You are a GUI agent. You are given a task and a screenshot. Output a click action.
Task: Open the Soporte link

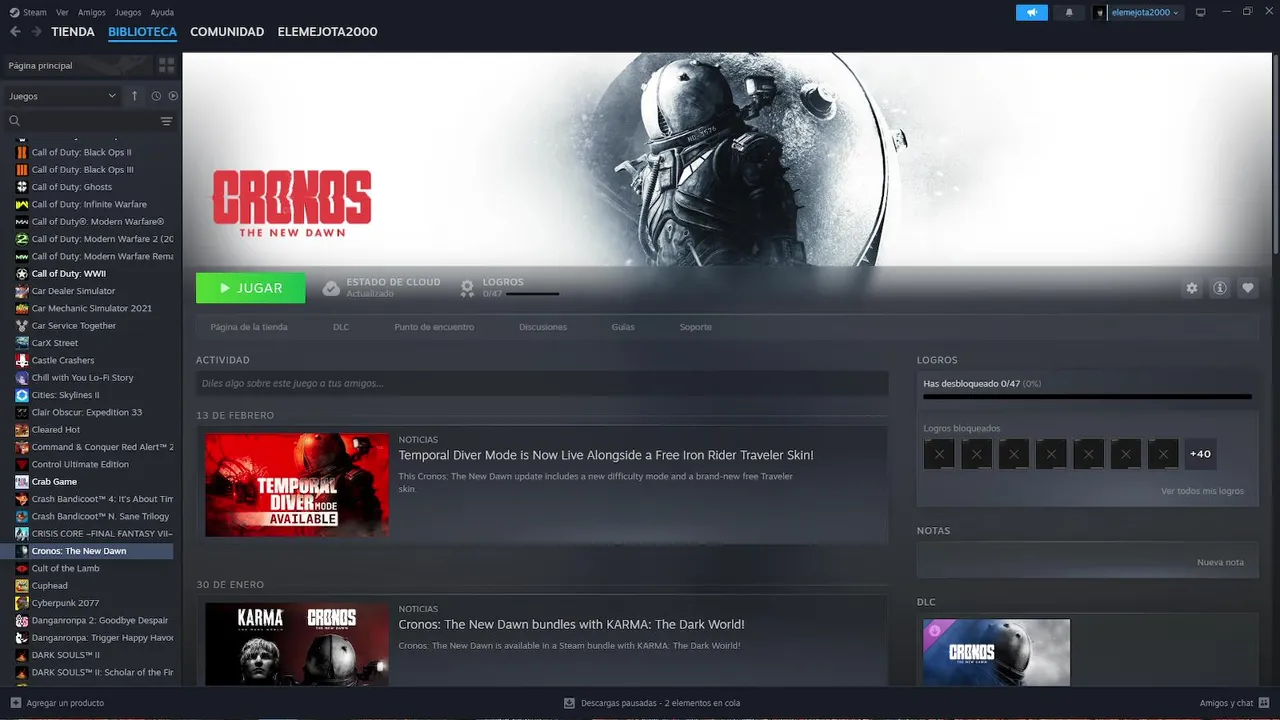(696, 327)
